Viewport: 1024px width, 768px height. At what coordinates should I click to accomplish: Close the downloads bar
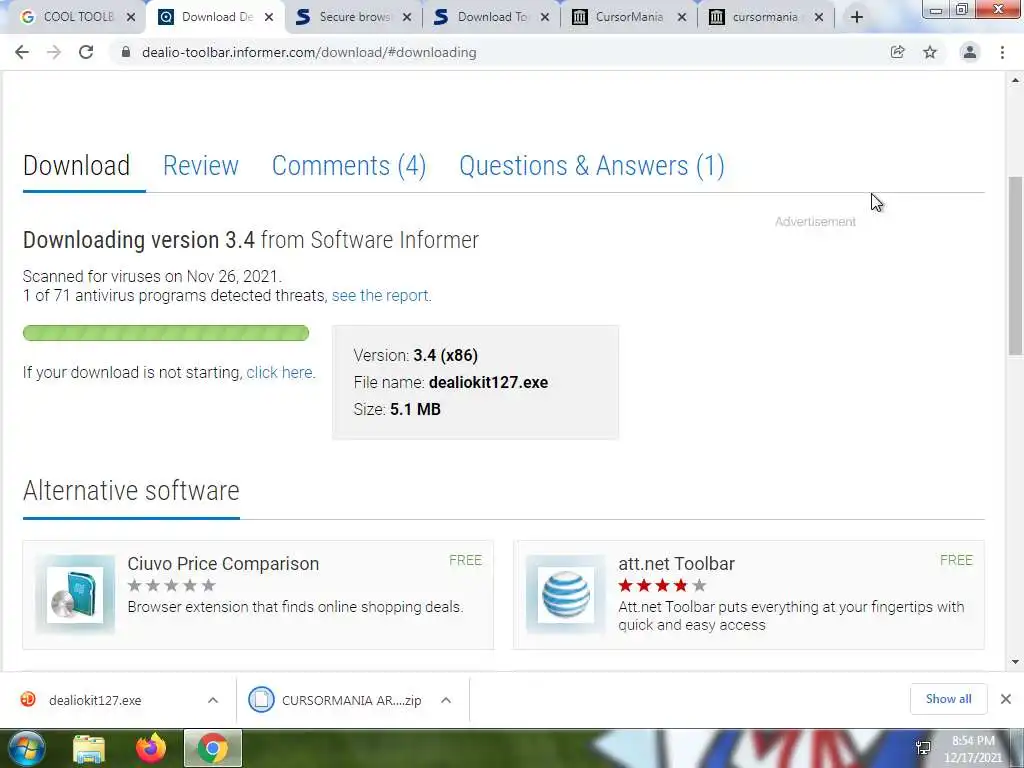tap(1006, 699)
